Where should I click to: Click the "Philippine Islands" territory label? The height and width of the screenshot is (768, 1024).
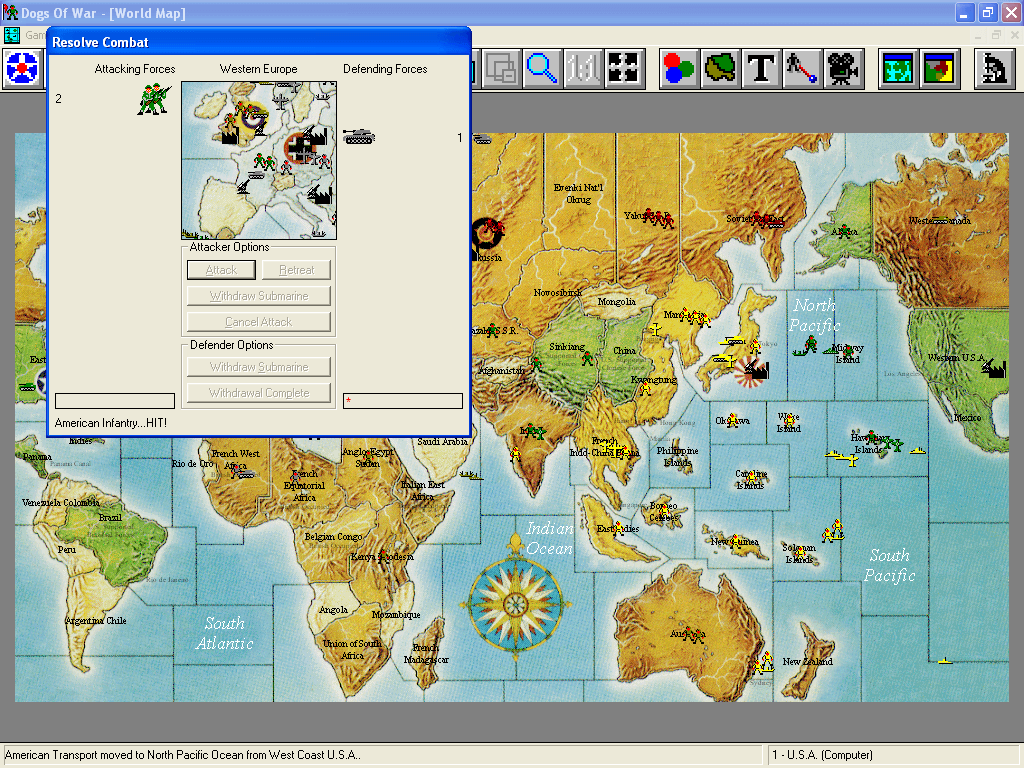pyautogui.click(x=677, y=456)
